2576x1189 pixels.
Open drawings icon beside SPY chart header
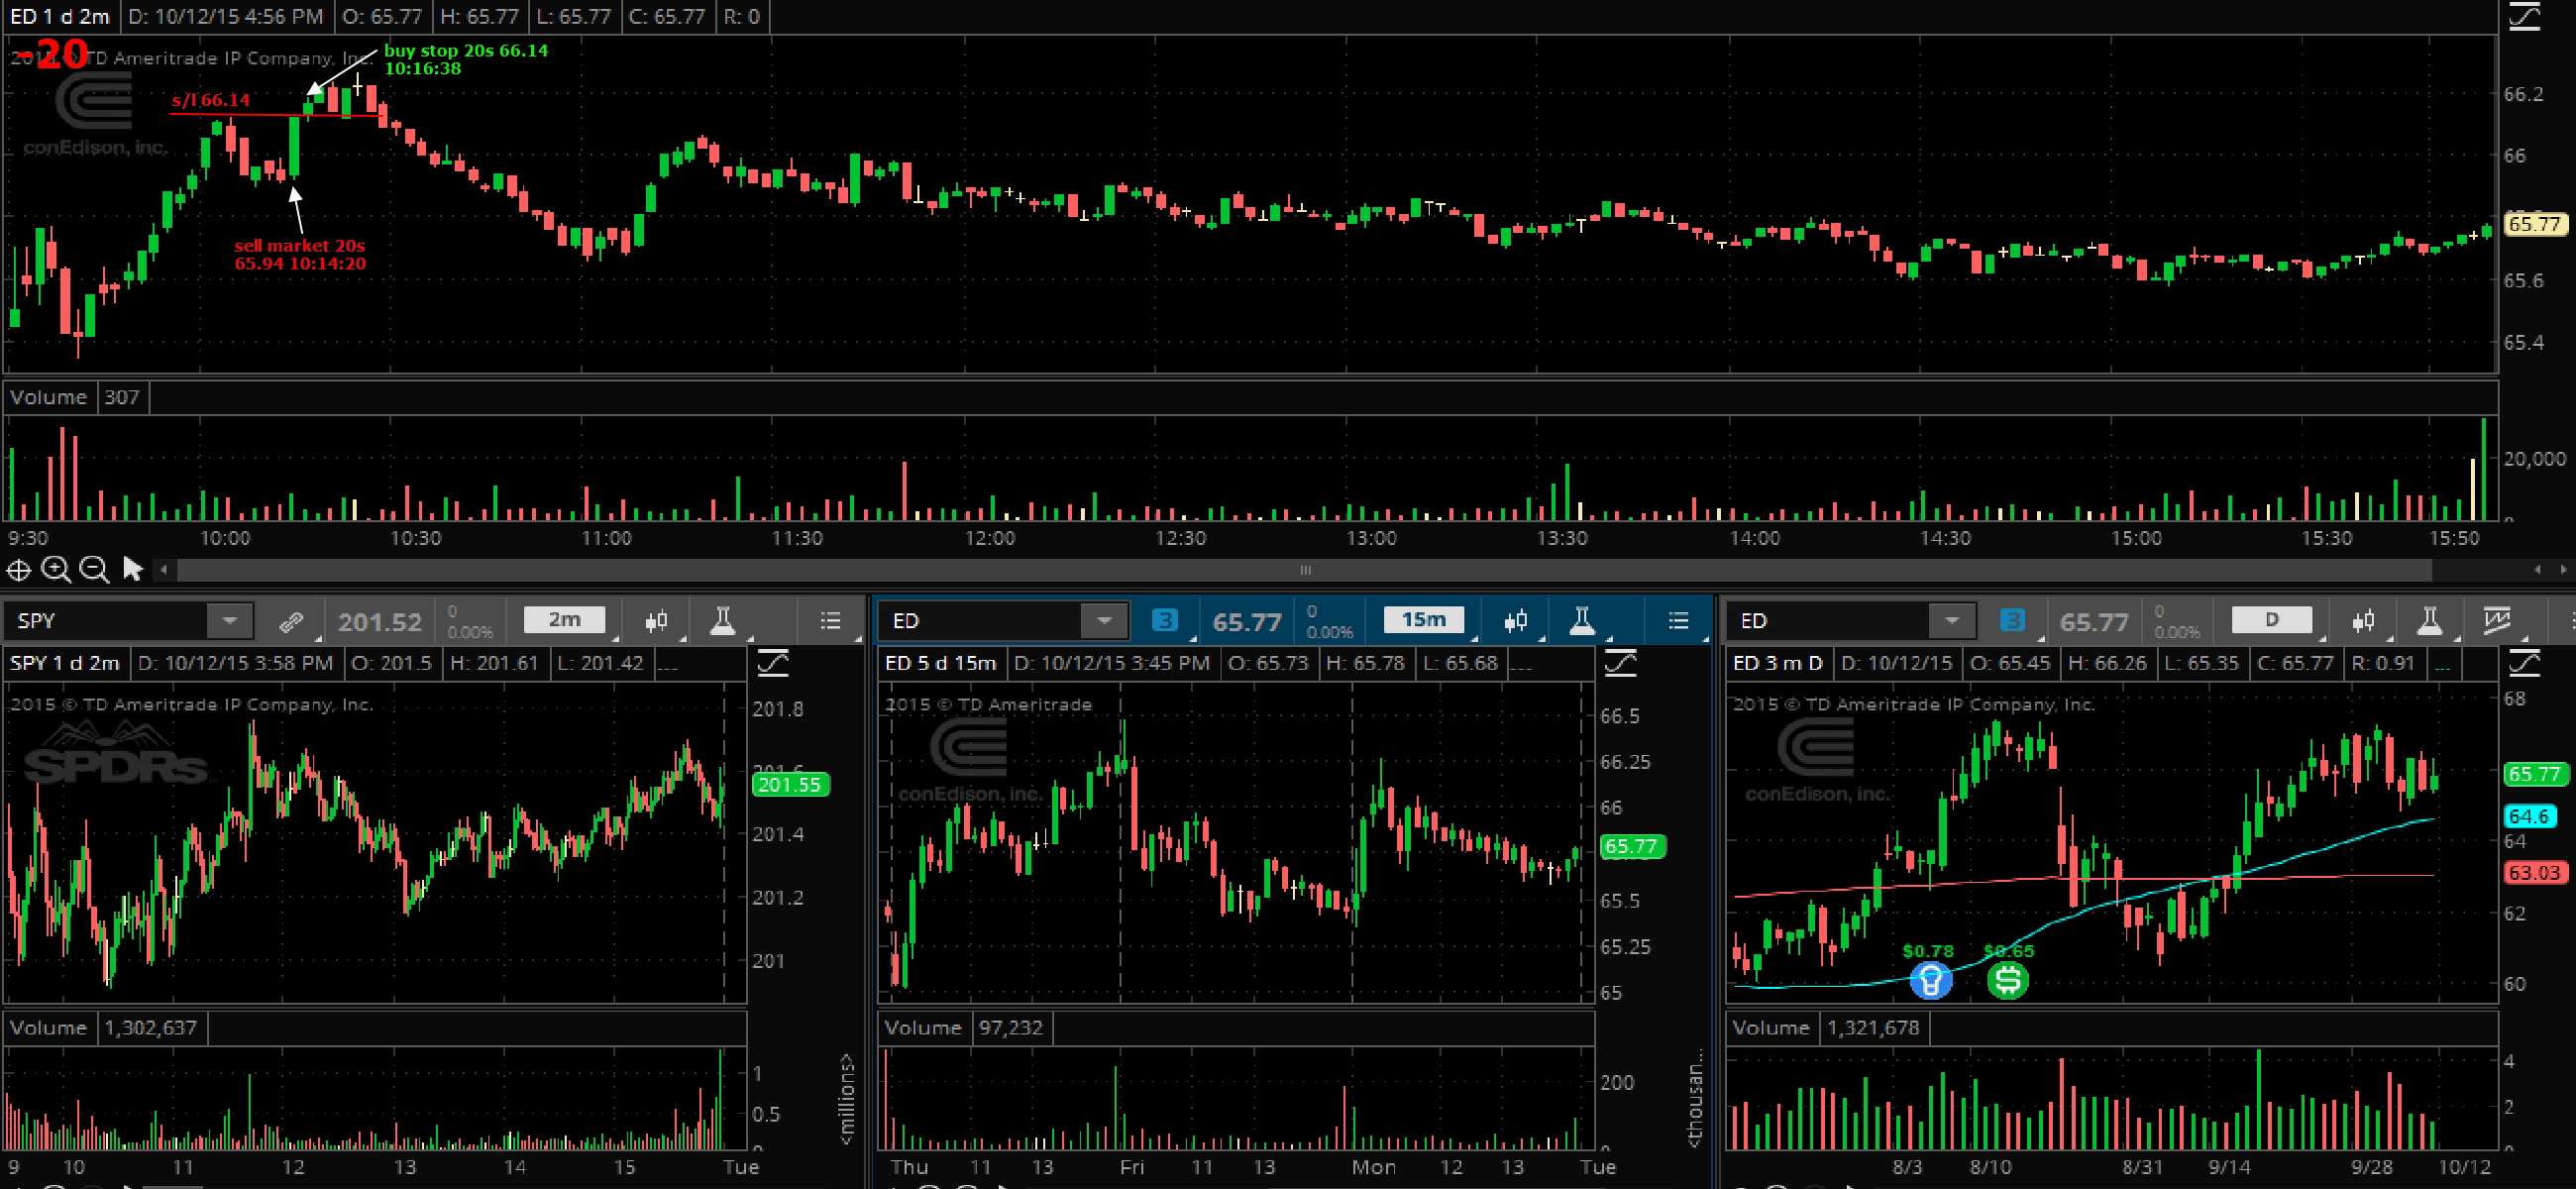click(x=773, y=663)
